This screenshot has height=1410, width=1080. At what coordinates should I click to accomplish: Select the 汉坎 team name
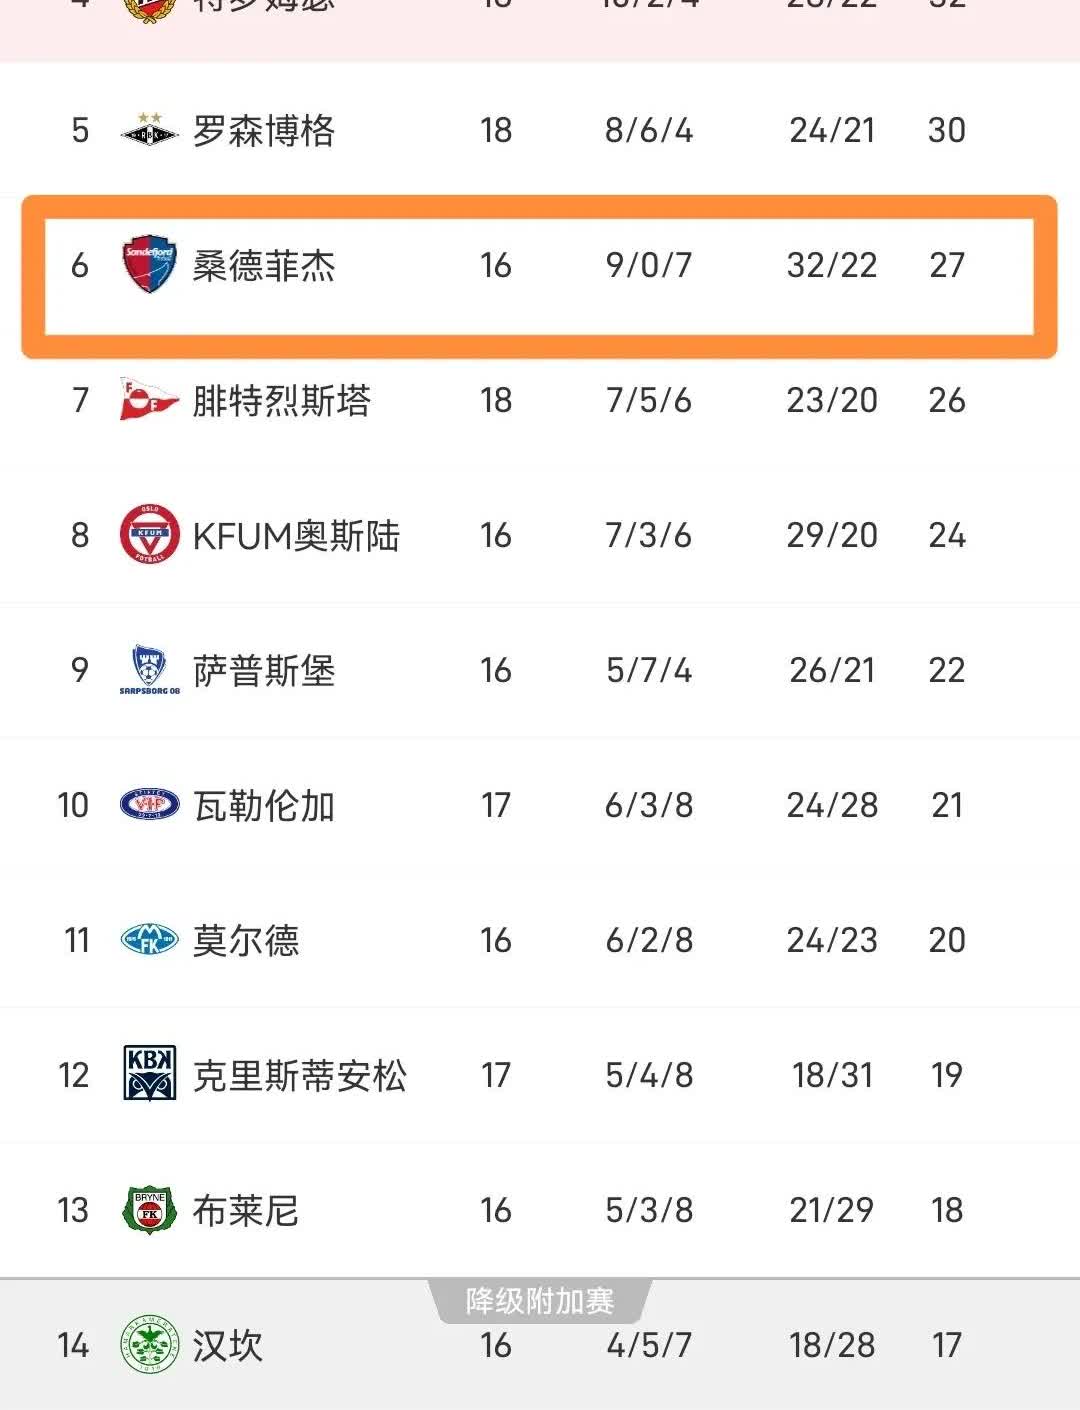(228, 1346)
